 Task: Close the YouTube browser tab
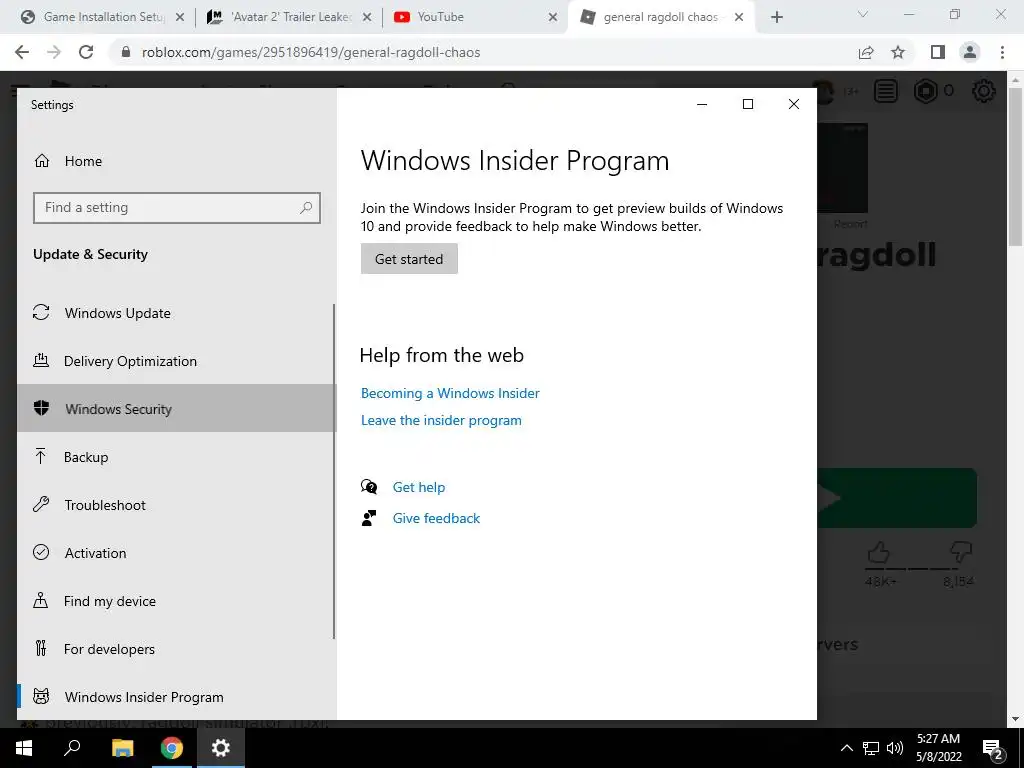click(x=552, y=17)
